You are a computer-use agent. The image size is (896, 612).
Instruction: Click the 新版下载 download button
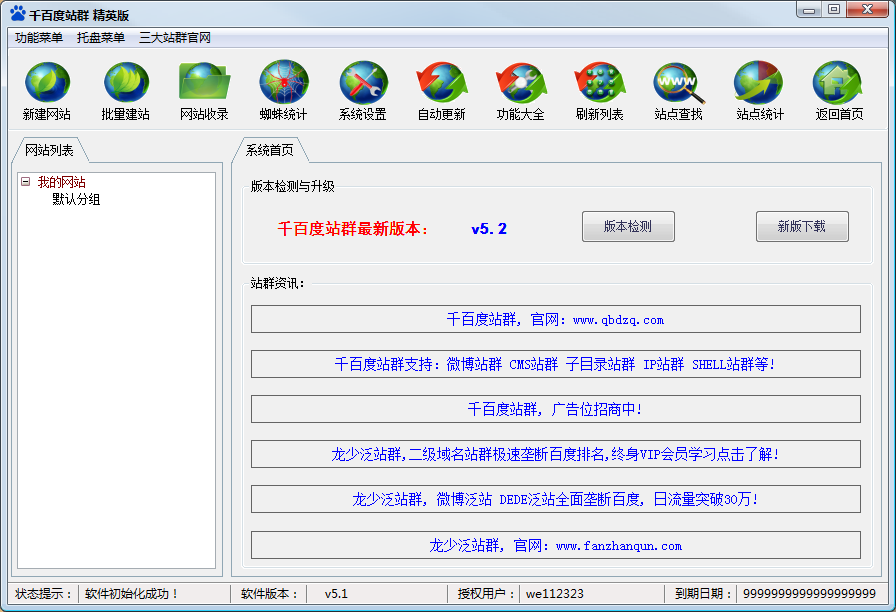pos(802,227)
